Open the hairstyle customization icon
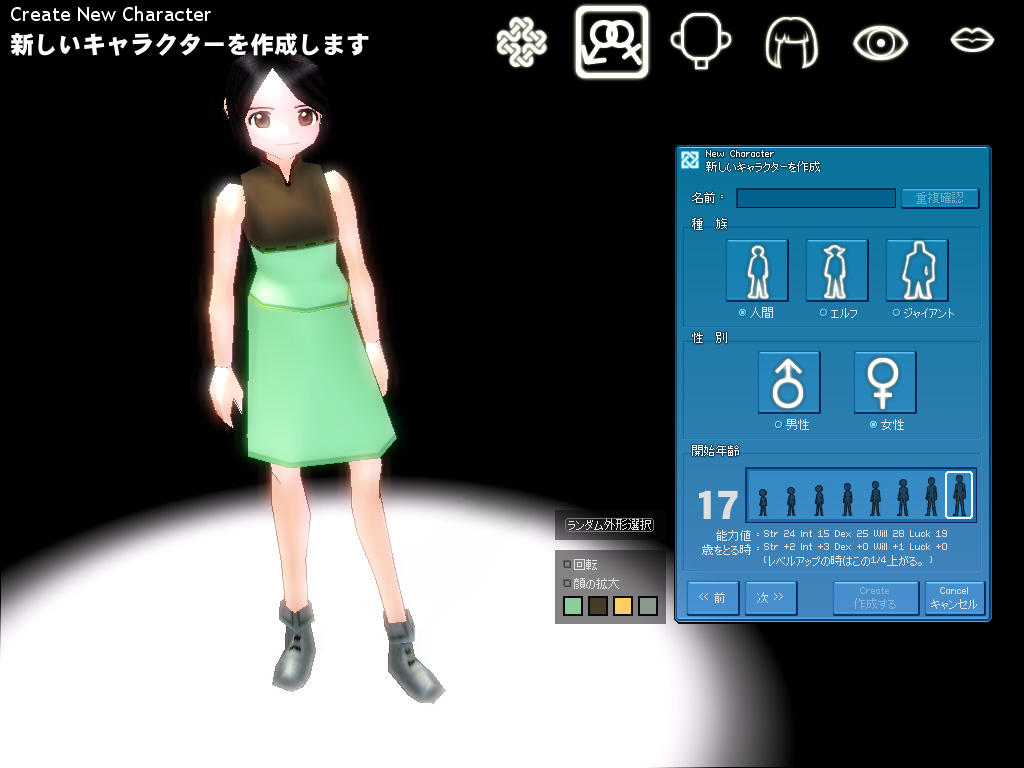 tap(791, 42)
